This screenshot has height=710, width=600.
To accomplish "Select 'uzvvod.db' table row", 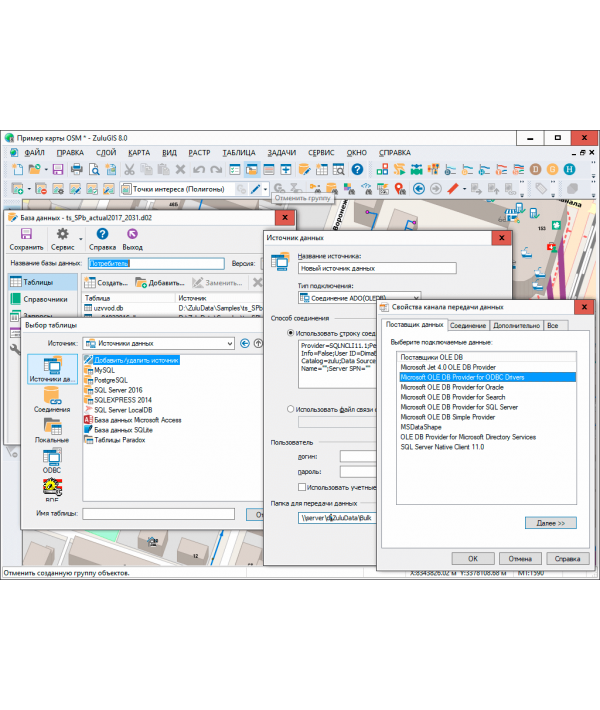I will point(173,308).
